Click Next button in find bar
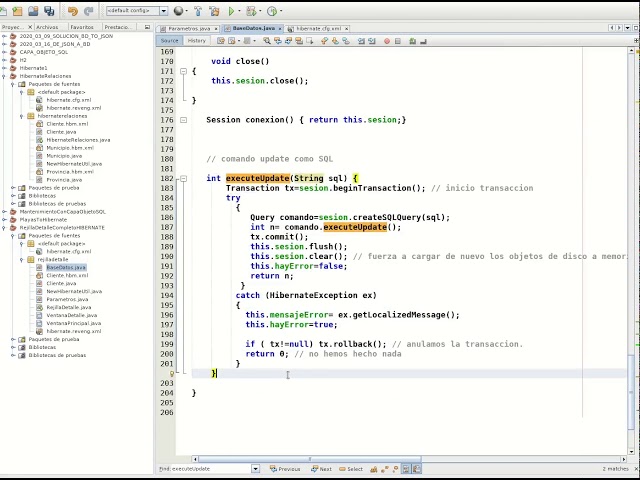This screenshot has height=480, width=640. [x=322, y=469]
